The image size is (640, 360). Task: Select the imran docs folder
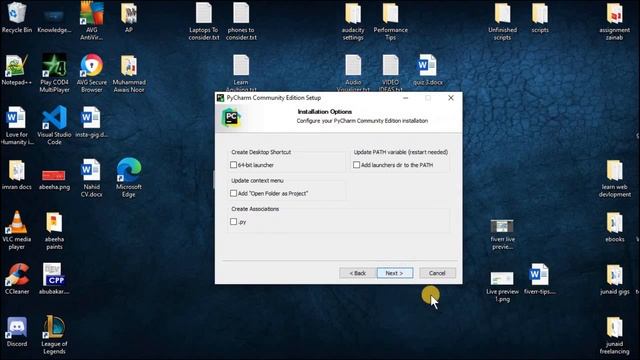(x=17, y=175)
